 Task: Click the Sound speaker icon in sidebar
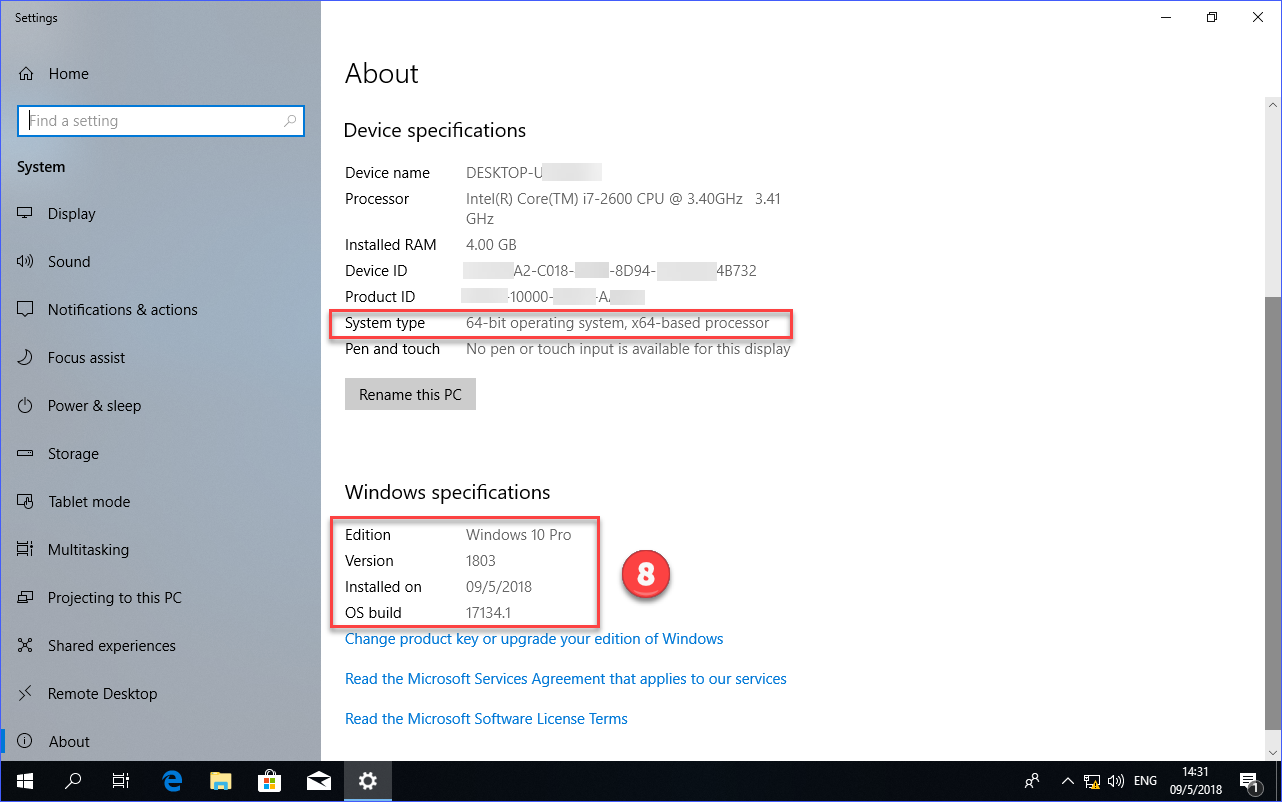pyautogui.click(x=26, y=262)
